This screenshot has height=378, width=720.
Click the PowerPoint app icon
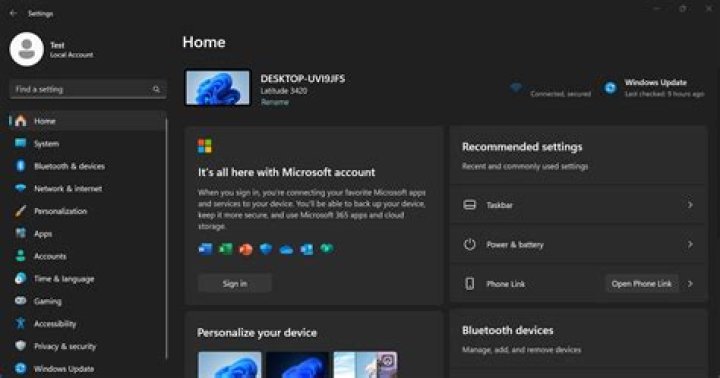pos(246,249)
